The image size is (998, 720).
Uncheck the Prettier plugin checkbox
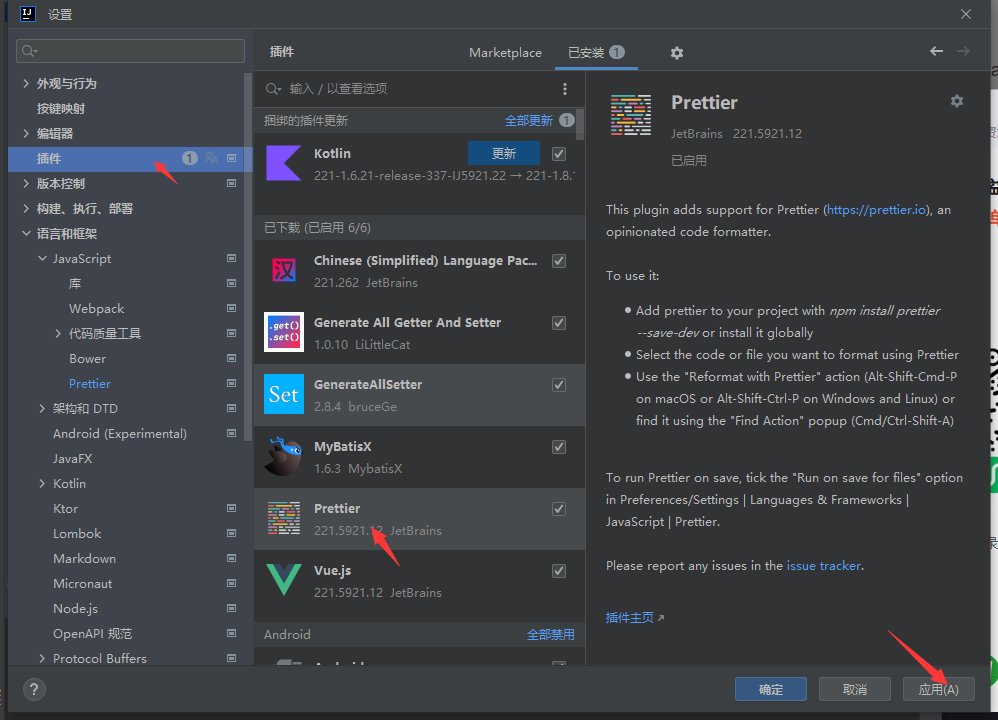point(559,509)
